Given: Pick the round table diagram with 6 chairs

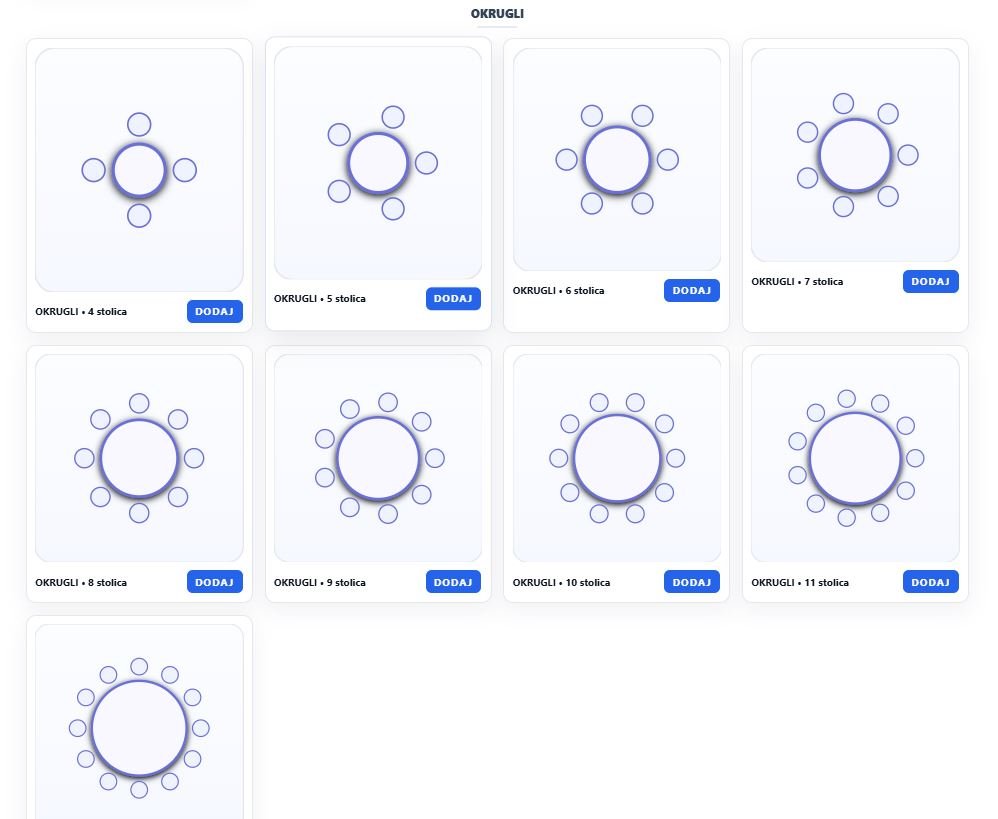Looking at the screenshot, I should [x=617, y=160].
